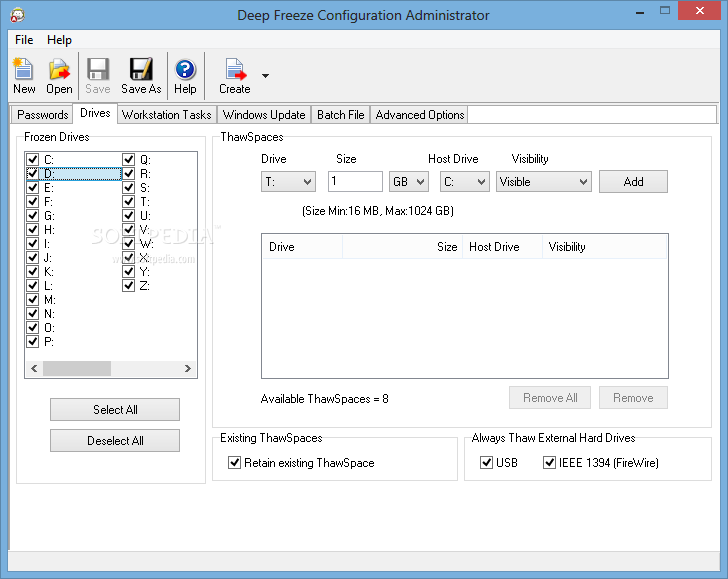Toggle the H: drive checkbox

(x=32, y=230)
